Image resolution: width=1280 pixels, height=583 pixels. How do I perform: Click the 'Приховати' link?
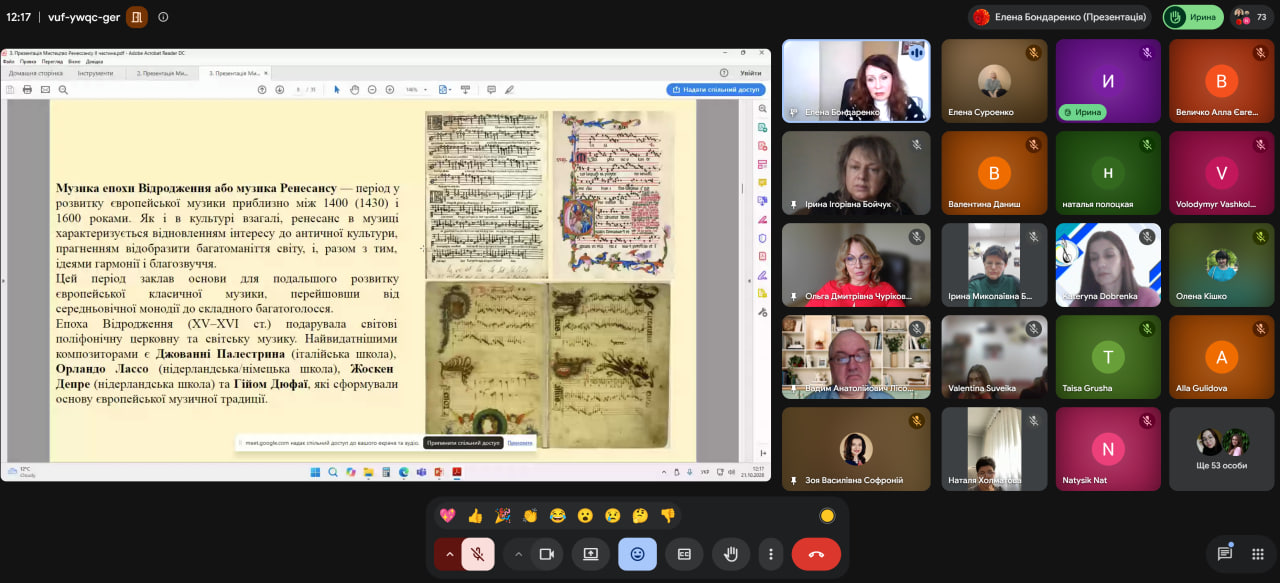tap(519, 442)
